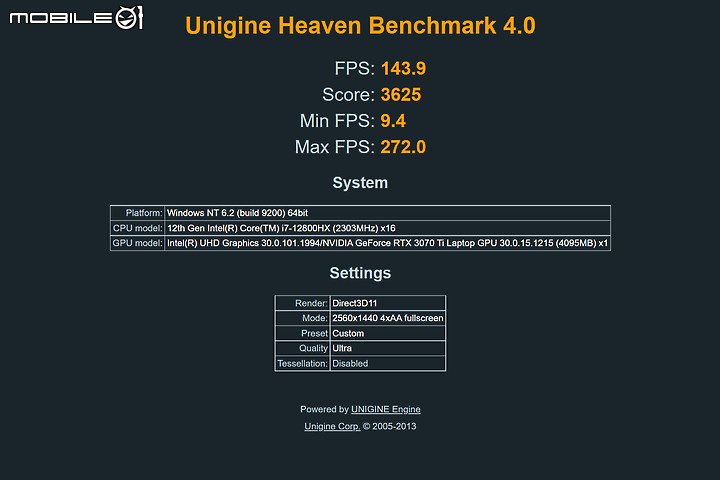Click the Preset label cell

pos(302,333)
